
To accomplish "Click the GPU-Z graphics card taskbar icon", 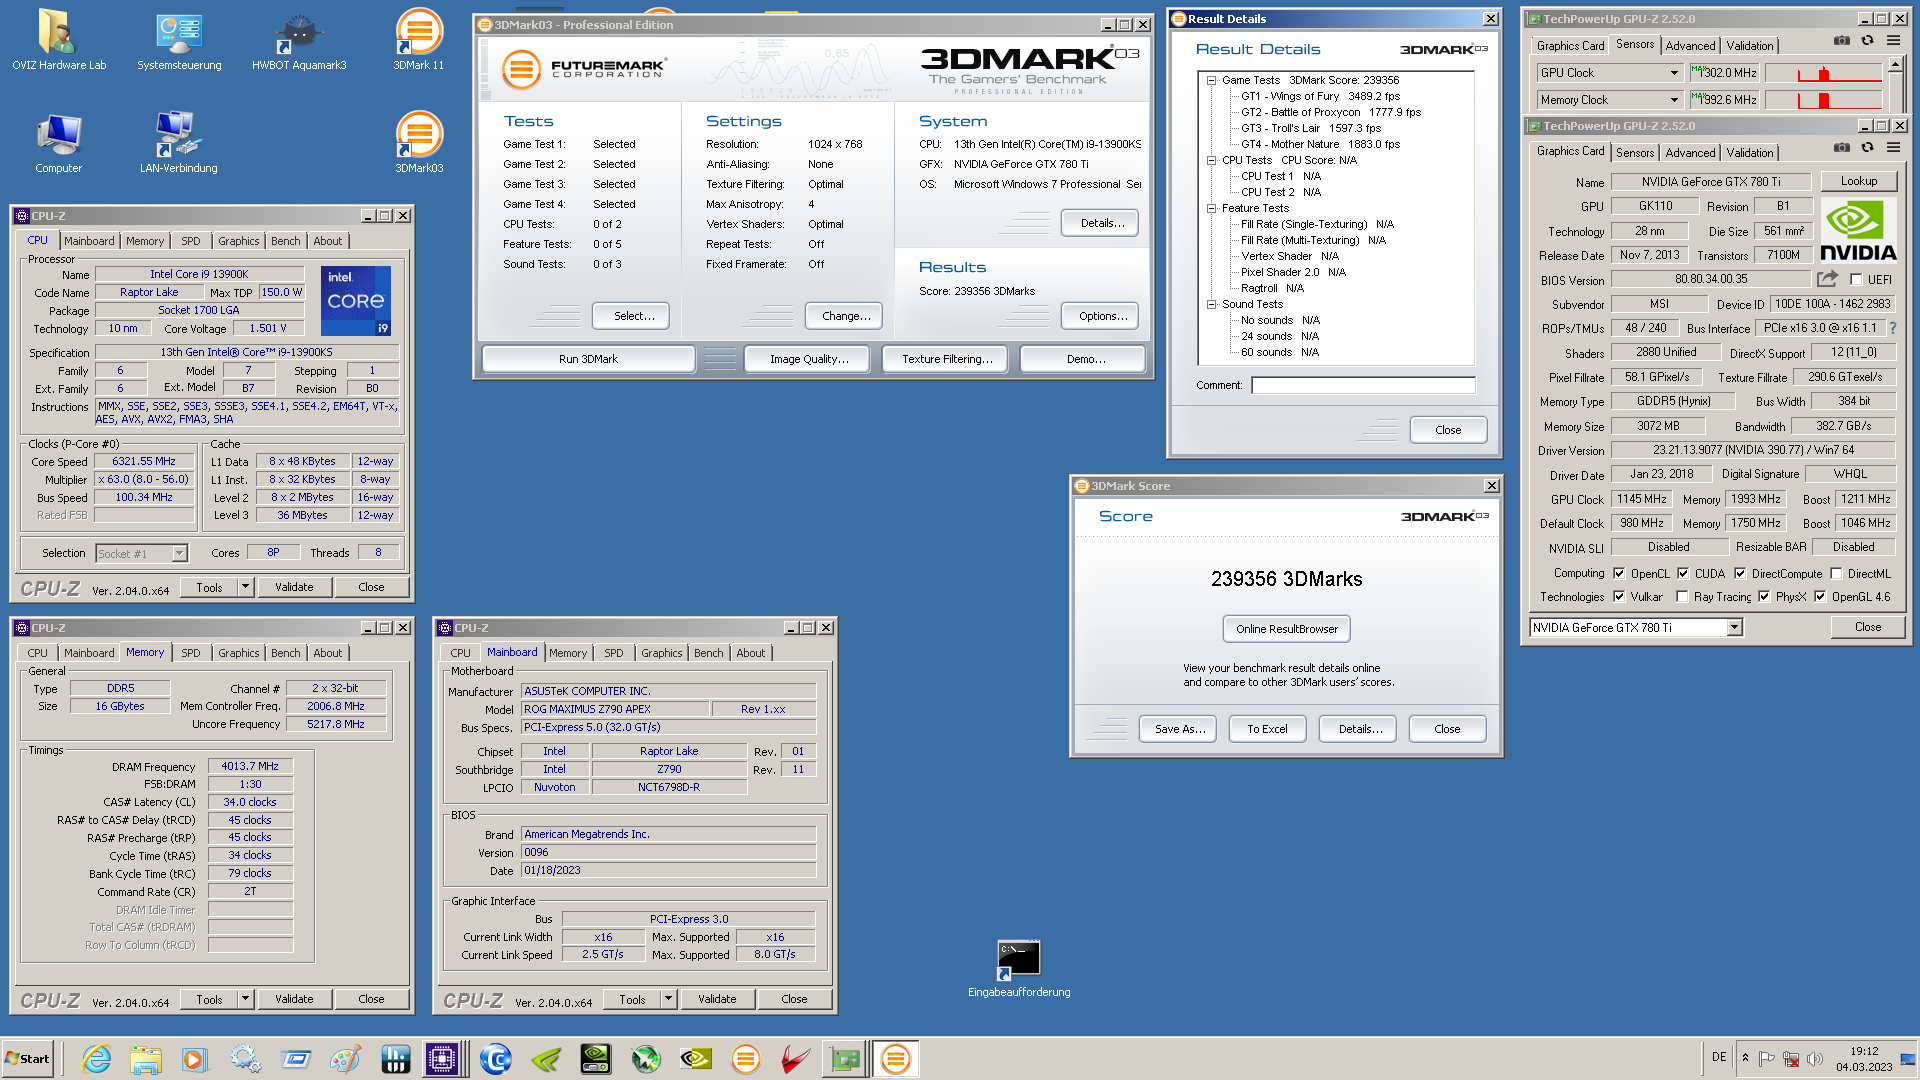I will point(844,1059).
